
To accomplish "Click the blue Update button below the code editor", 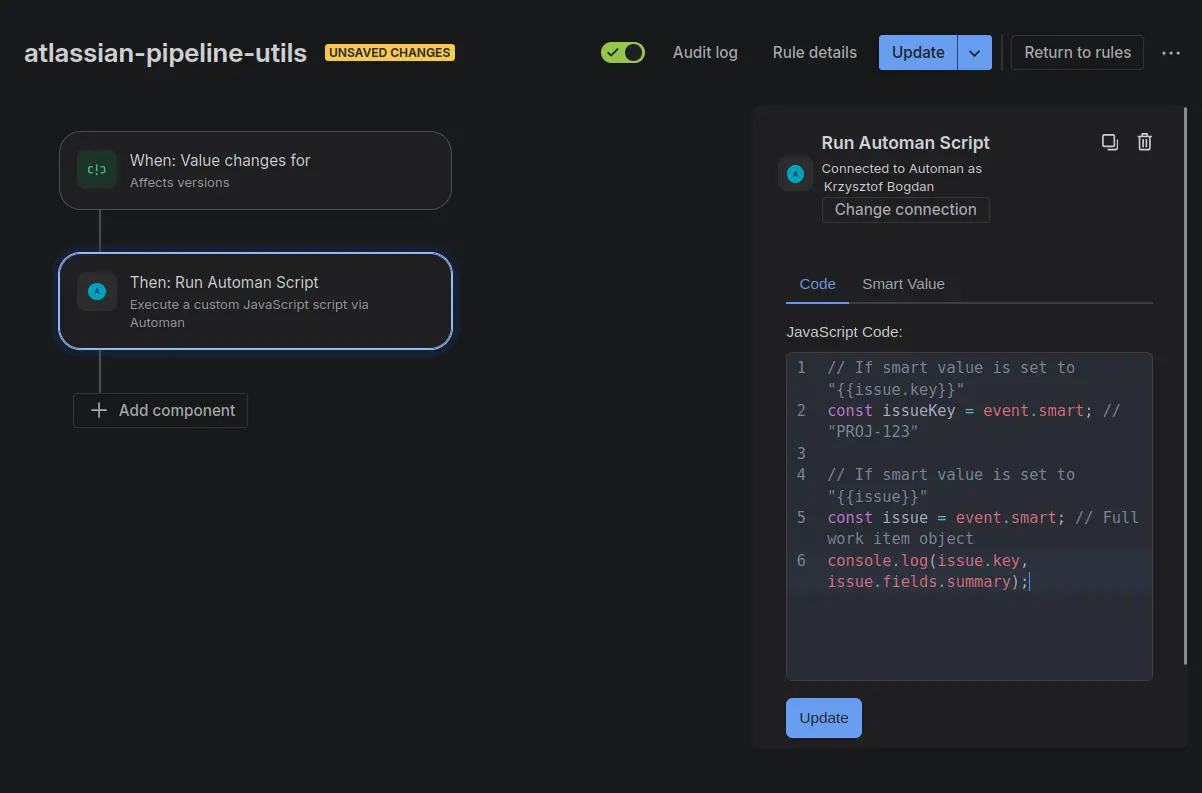I will [x=823, y=718].
